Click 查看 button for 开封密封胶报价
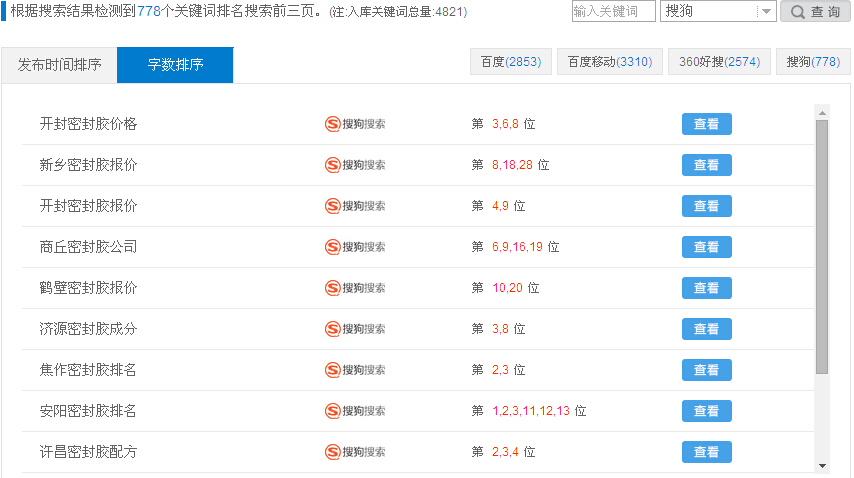 [706, 206]
